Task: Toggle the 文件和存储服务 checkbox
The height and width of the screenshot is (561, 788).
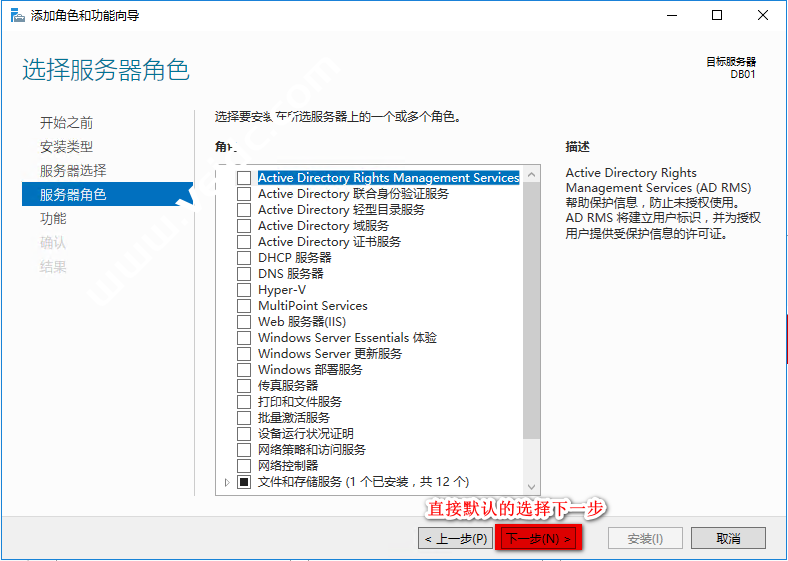Action: 244,482
